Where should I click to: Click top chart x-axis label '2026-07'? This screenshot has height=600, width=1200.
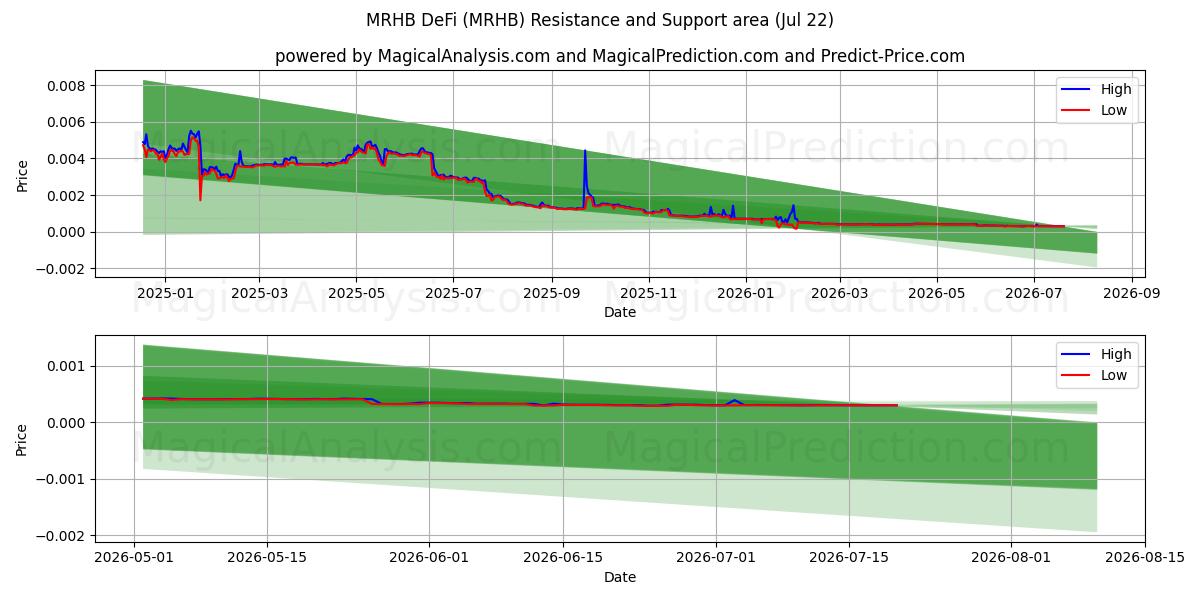coord(1034,294)
